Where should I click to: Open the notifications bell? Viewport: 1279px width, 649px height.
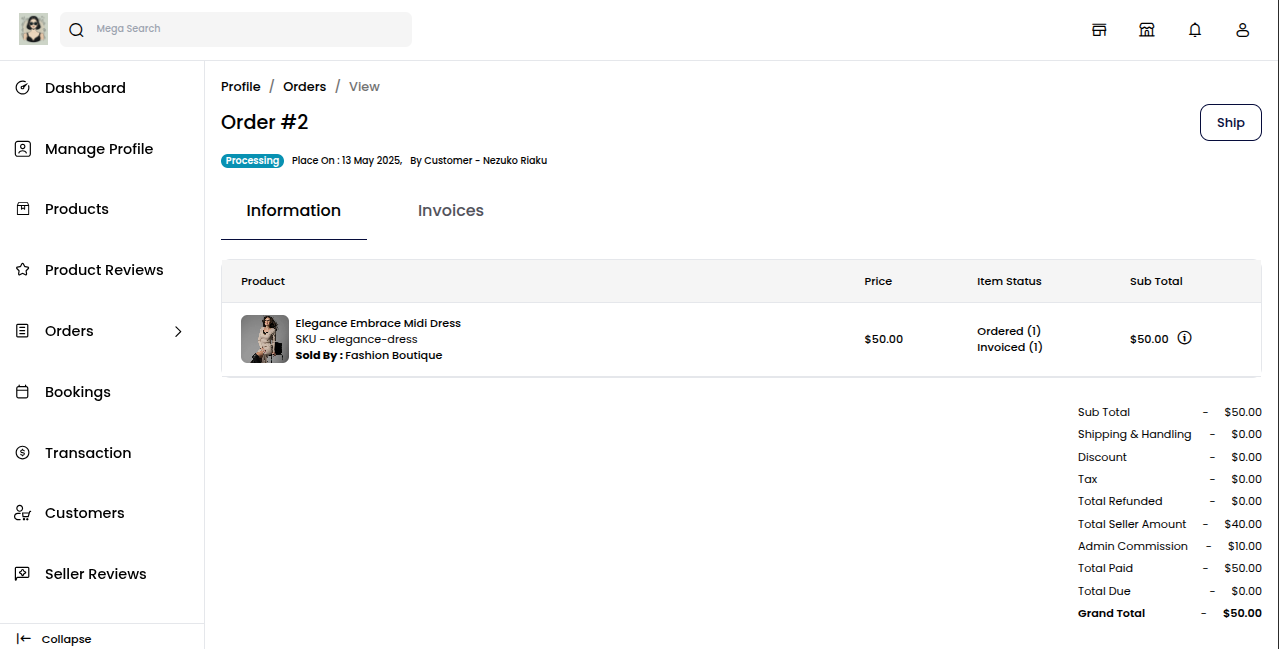(1195, 30)
